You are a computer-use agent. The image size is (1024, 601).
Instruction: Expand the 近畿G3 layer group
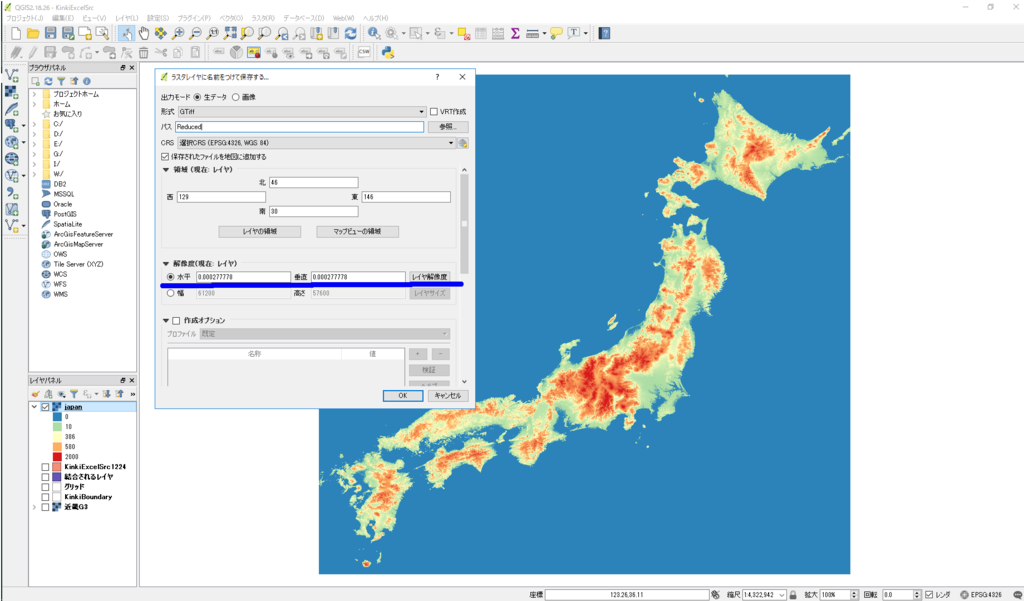point(34,507)
